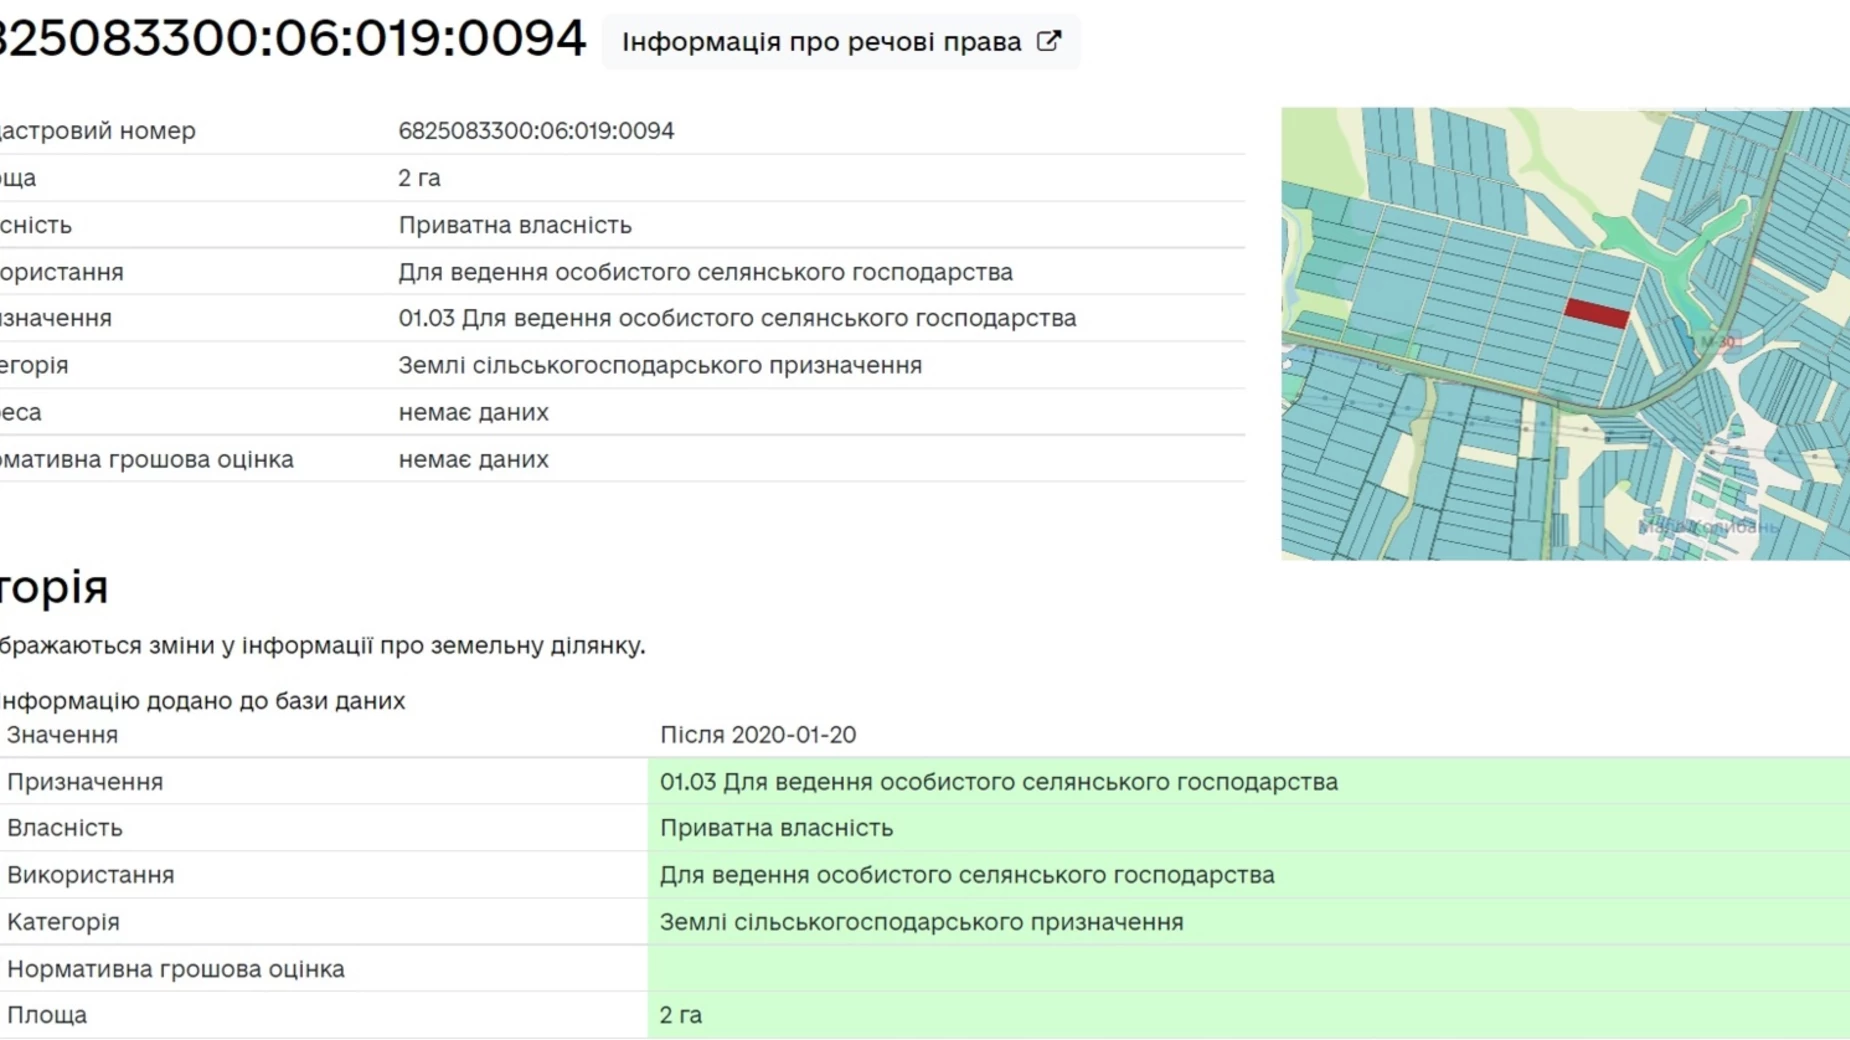Click the 'Категорія' row label in history table
This screenshot has width=1850, height=1040.
point(63,922)
